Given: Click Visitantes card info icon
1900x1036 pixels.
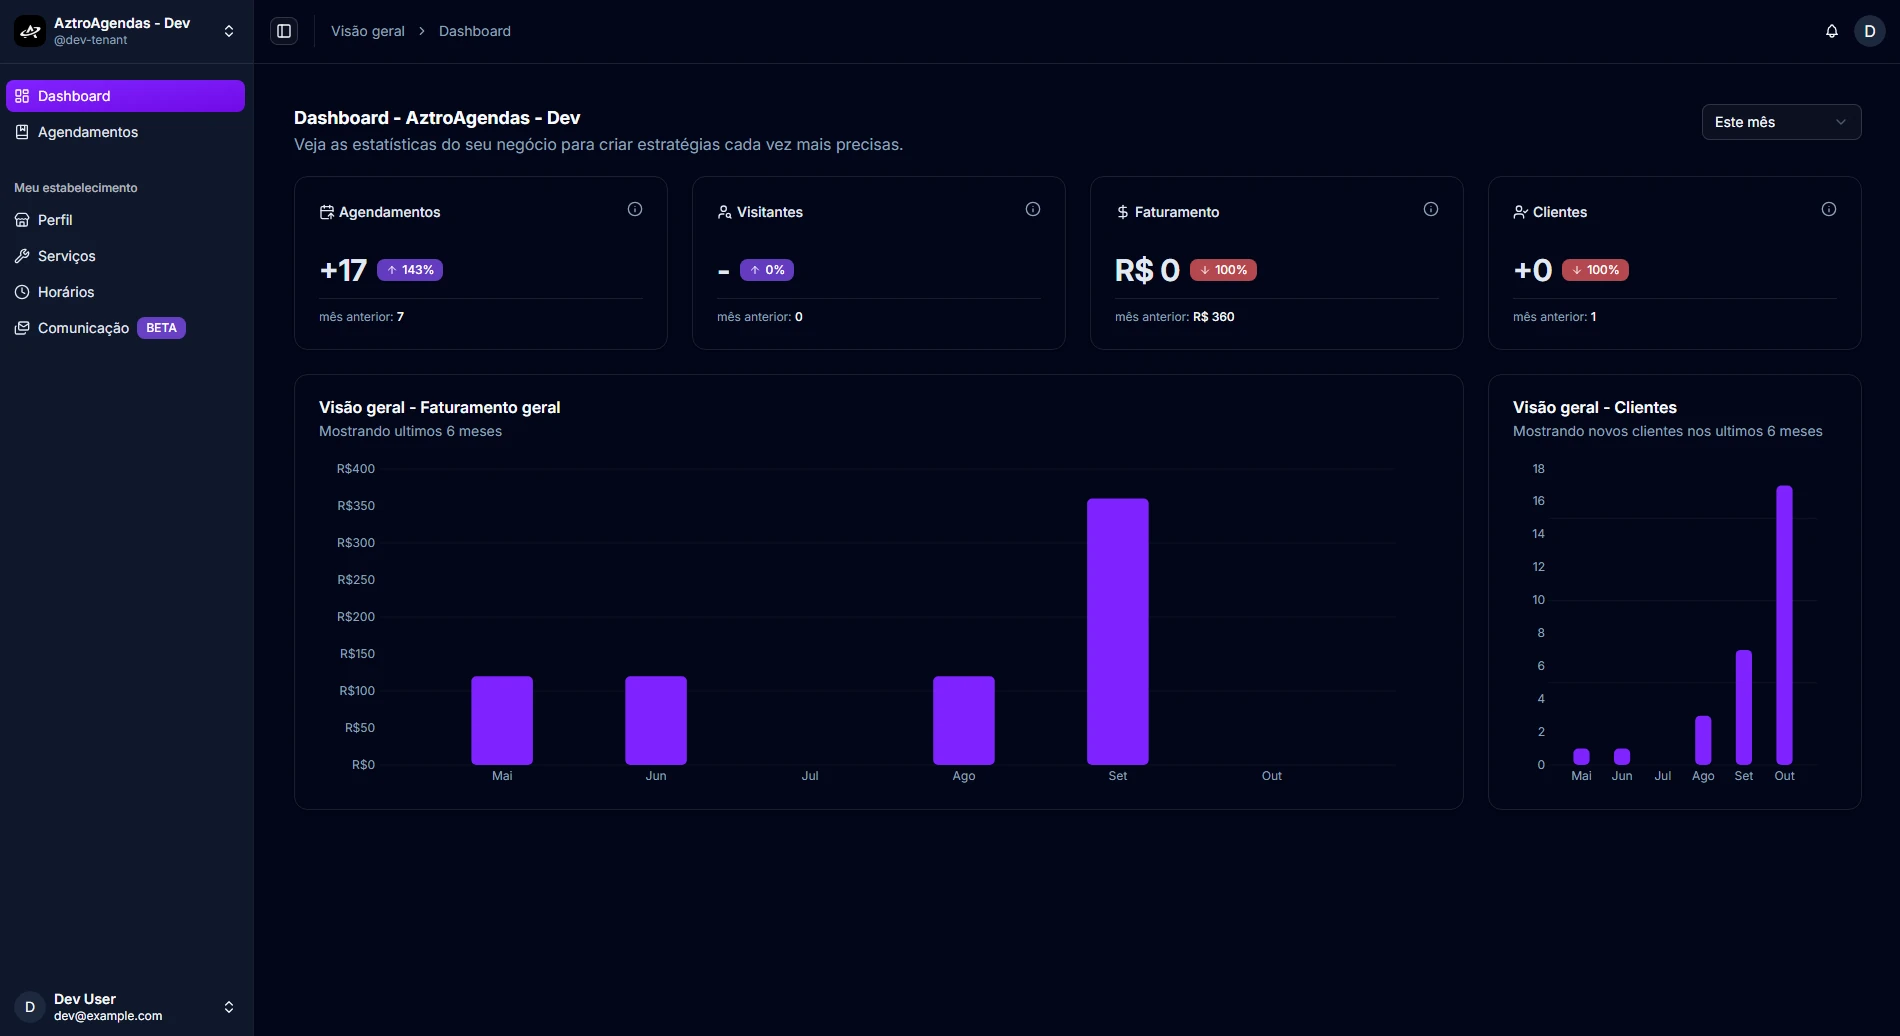Looking at the screenshot, I should pos(1033,209).
